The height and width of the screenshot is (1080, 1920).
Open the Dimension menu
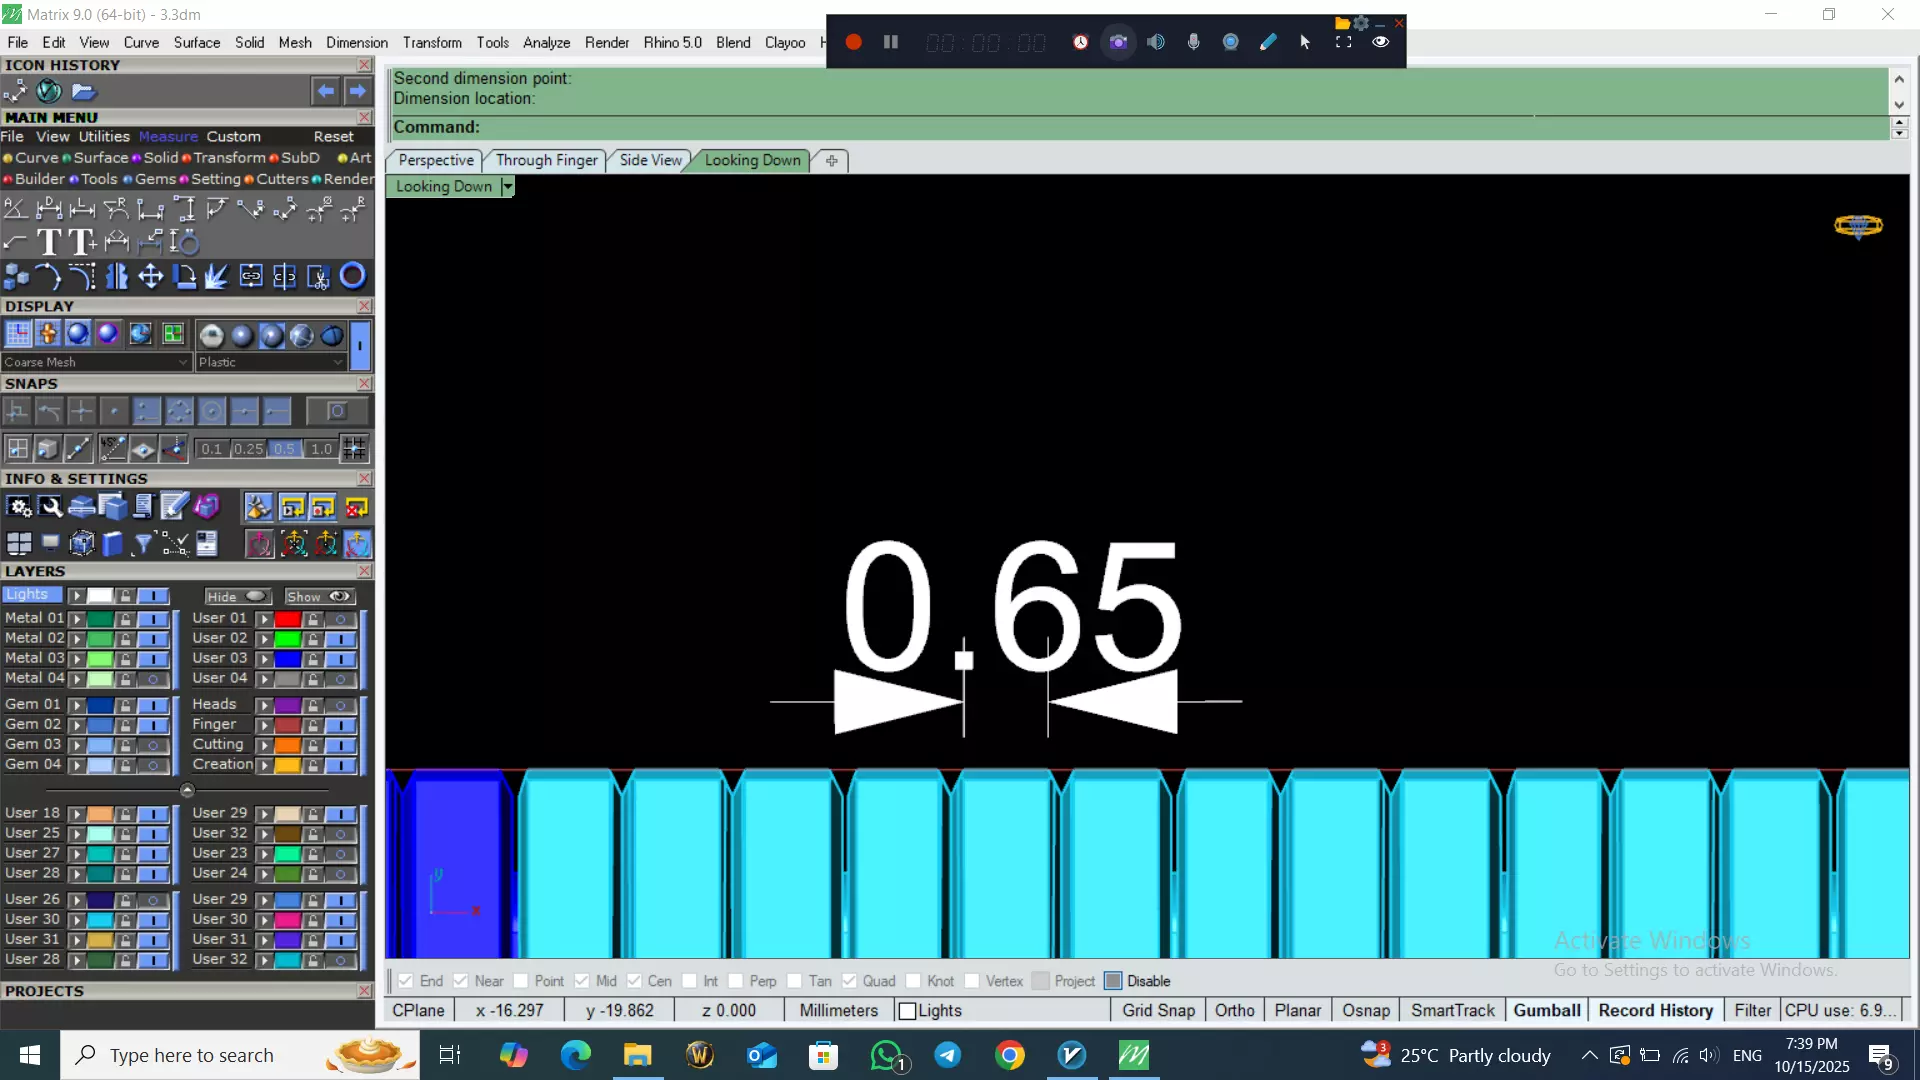(x=356, y=42)
